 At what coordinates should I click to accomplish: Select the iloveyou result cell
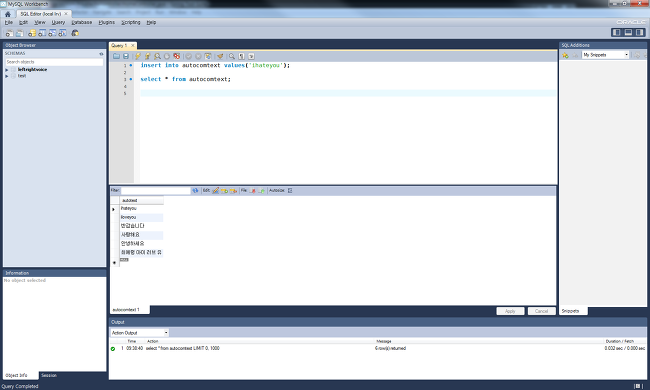click(x=141, y=217)
